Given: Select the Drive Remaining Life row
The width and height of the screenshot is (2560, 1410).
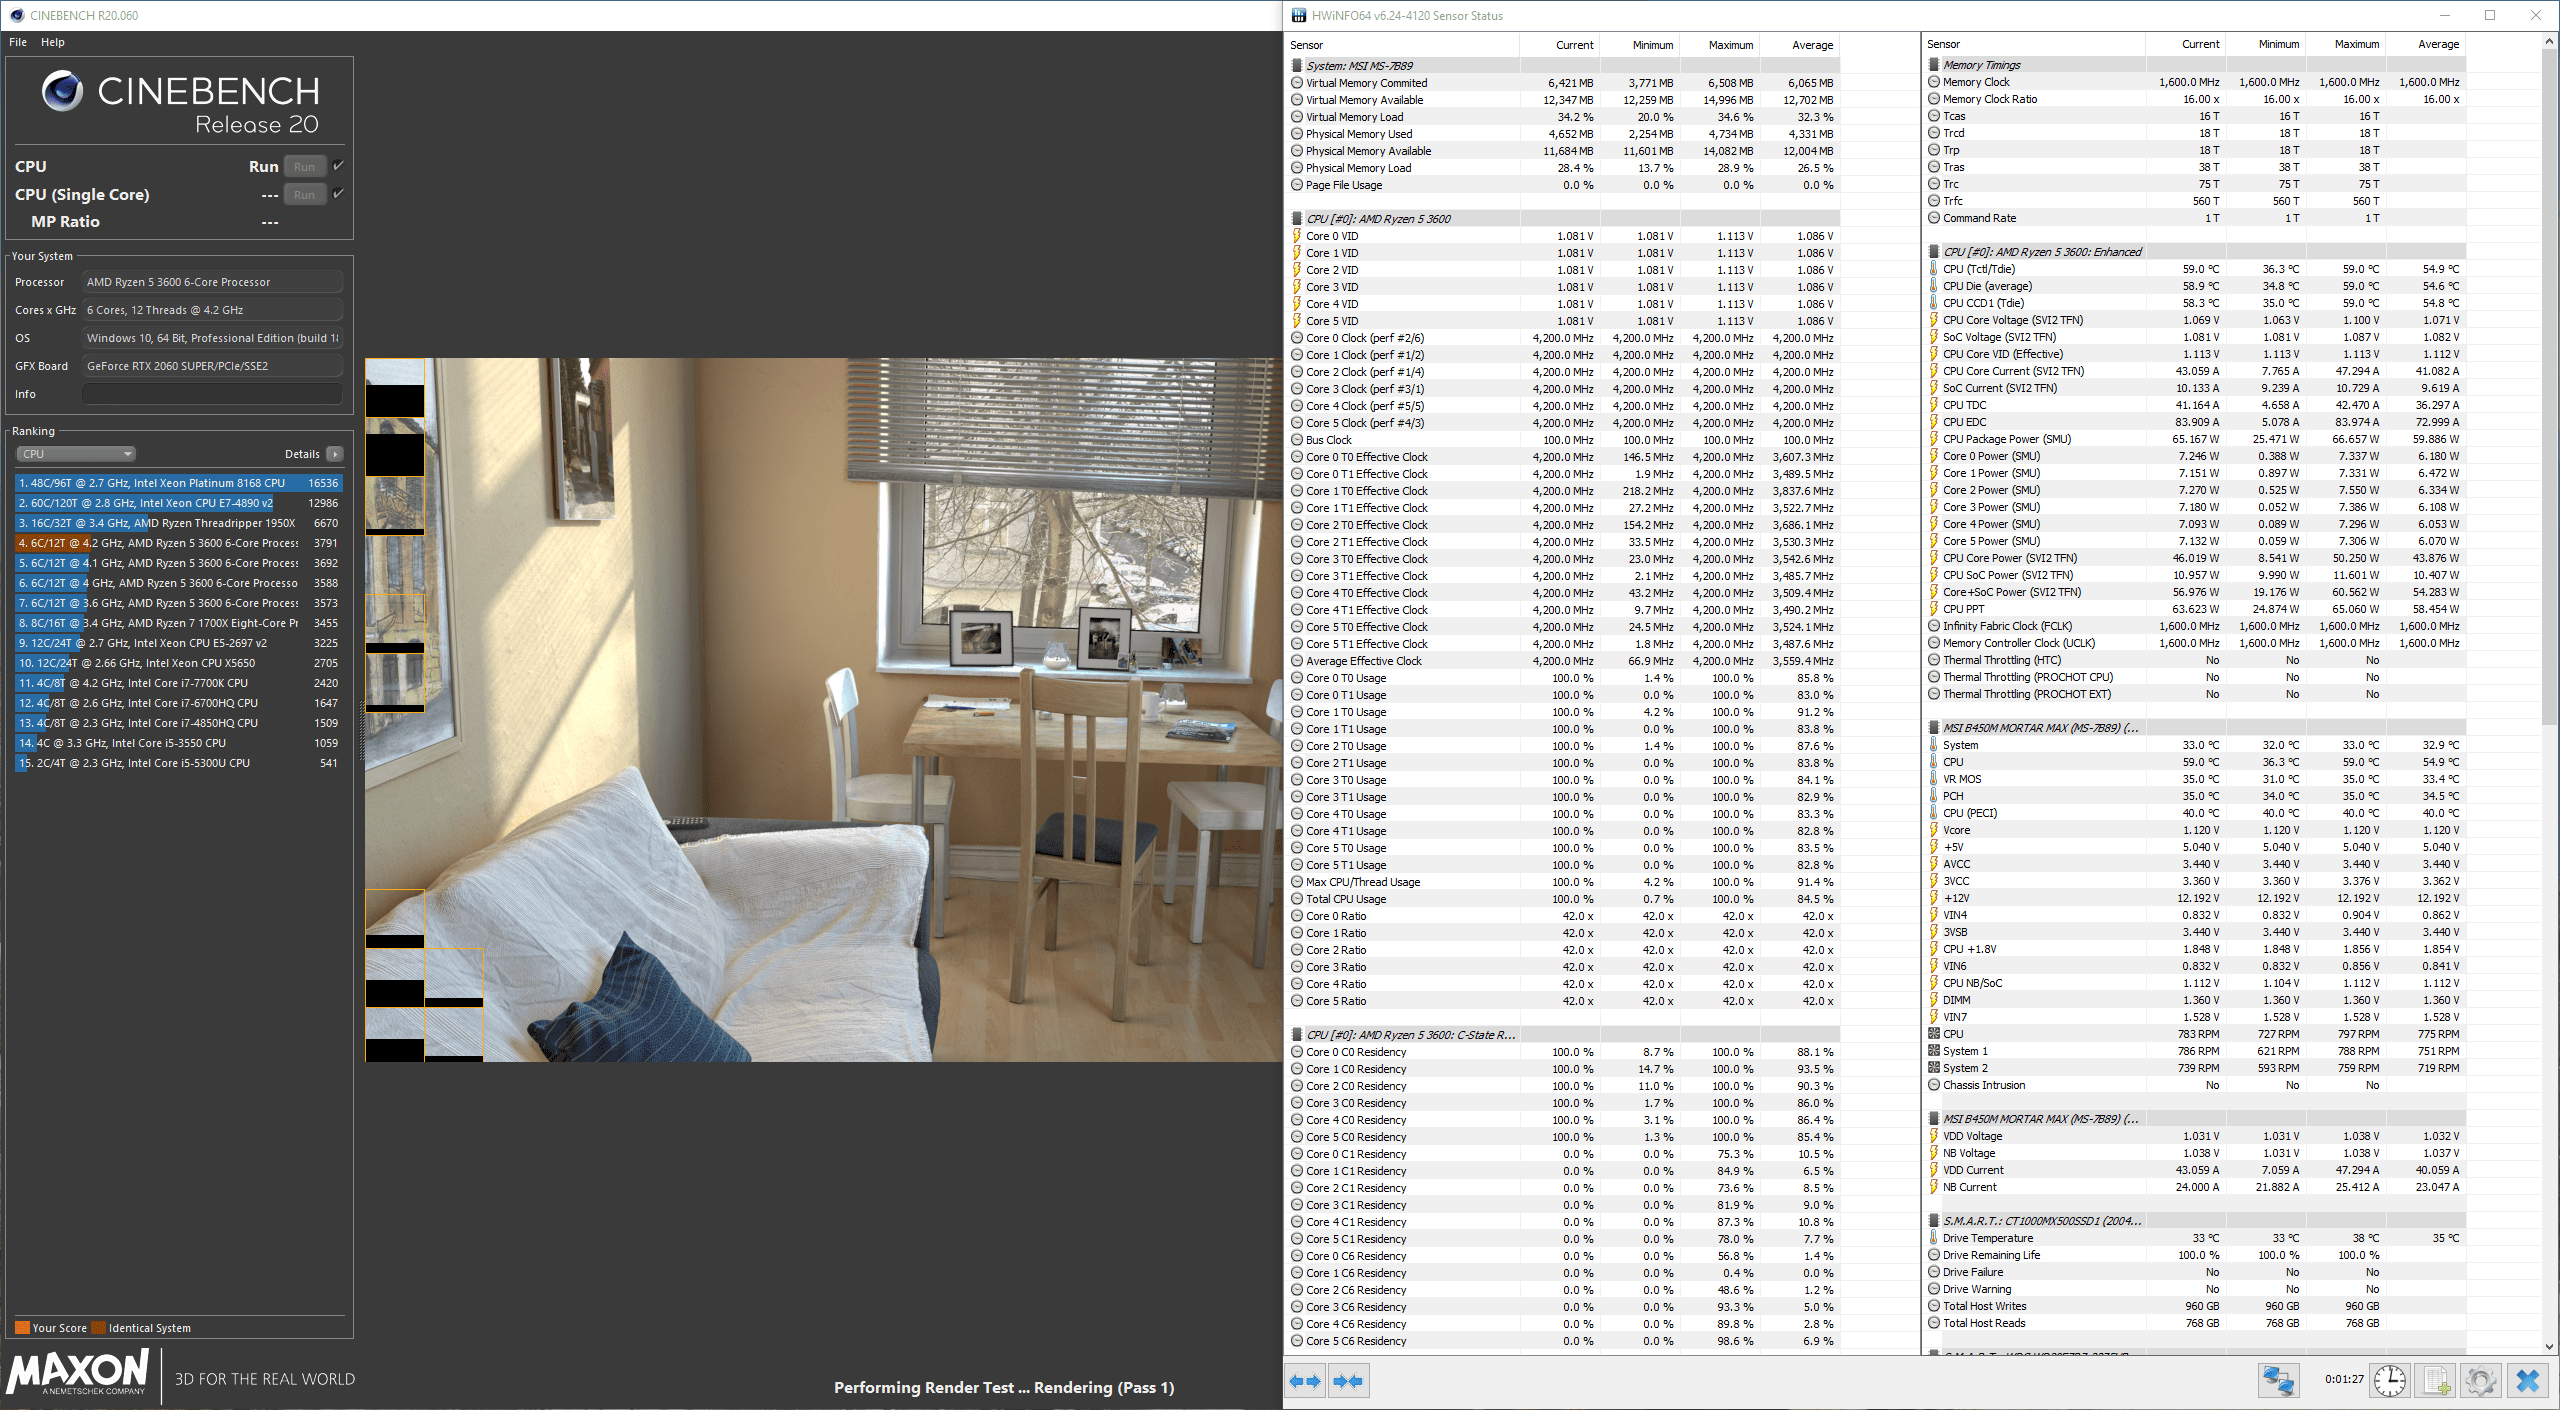Looking at the screenshot, I should (2195, 1255).
